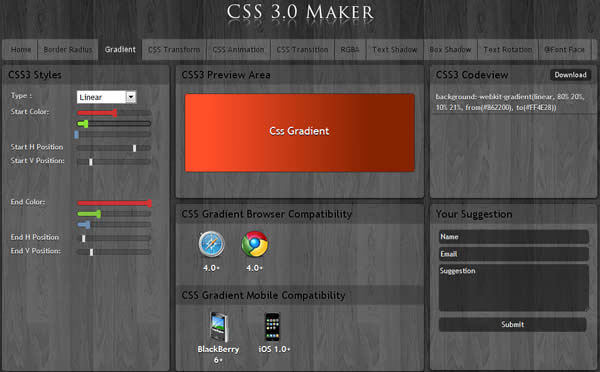Adjust the End Color blue slider
Screen dimensions: 600x372
(114, 225)
